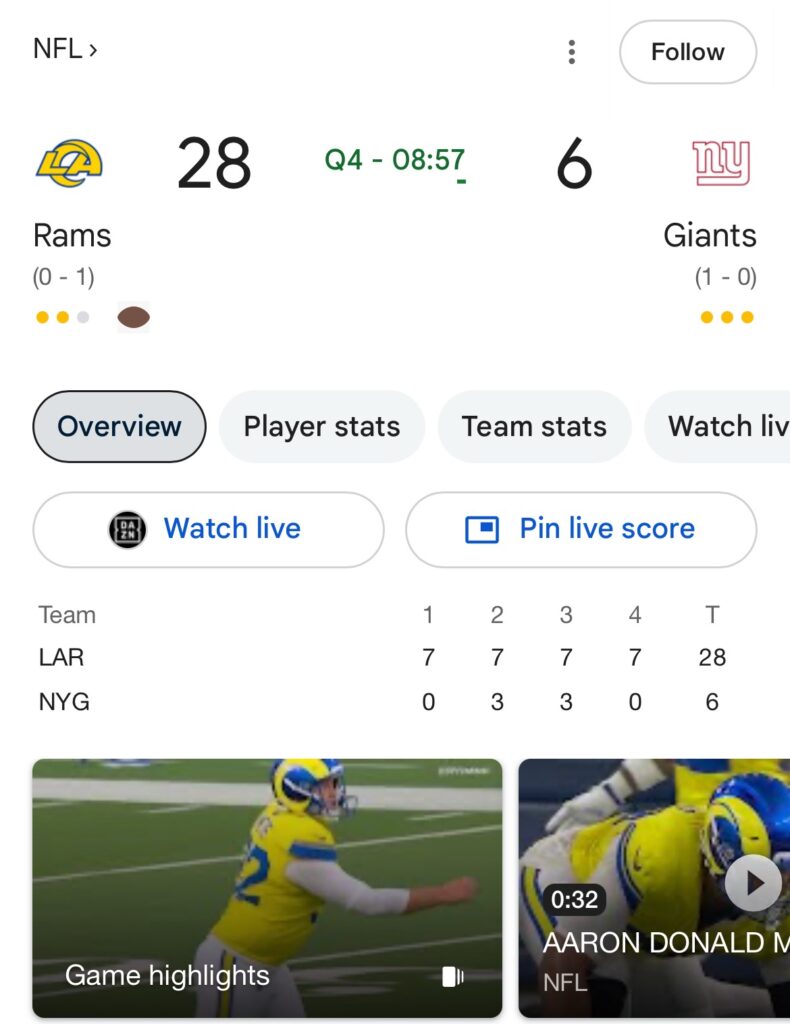Tap the Giants timeout dots indicator
The image size is (790, 1024).
[x=727, y=317]
